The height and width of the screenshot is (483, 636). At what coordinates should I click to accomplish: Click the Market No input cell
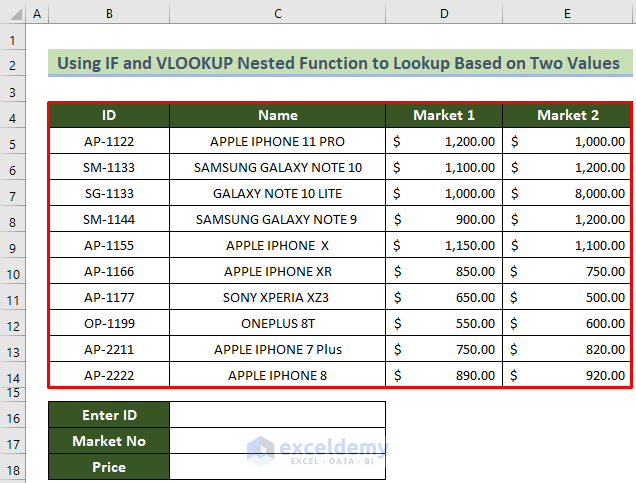coord(277,441)
